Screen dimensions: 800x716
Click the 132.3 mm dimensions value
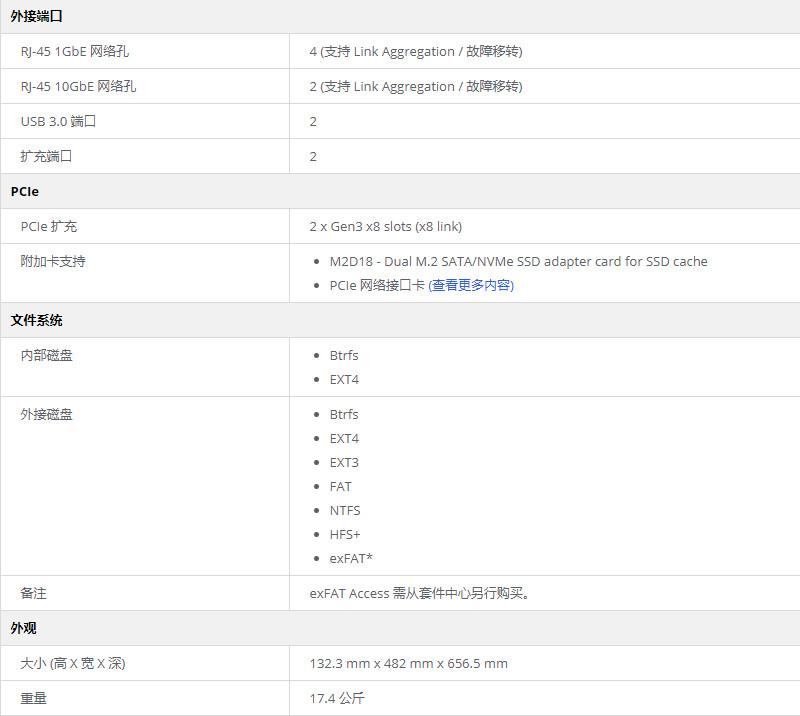408,663
